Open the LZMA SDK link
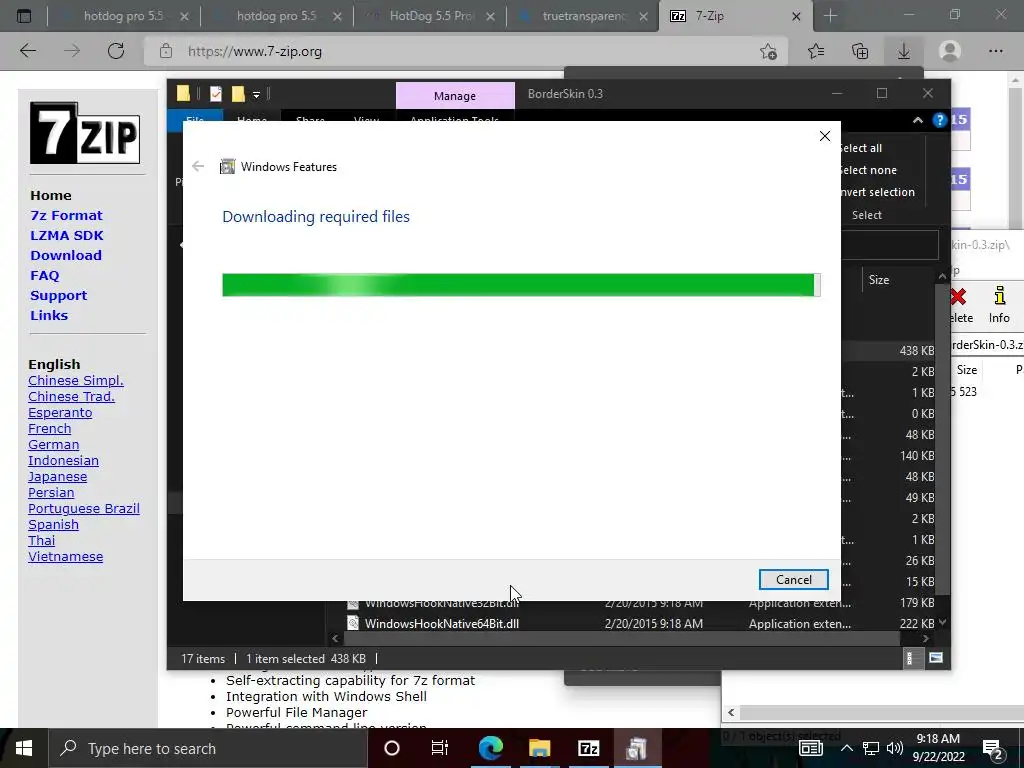Viewport: 1024px width, 768px height. (x=67, y=236)
